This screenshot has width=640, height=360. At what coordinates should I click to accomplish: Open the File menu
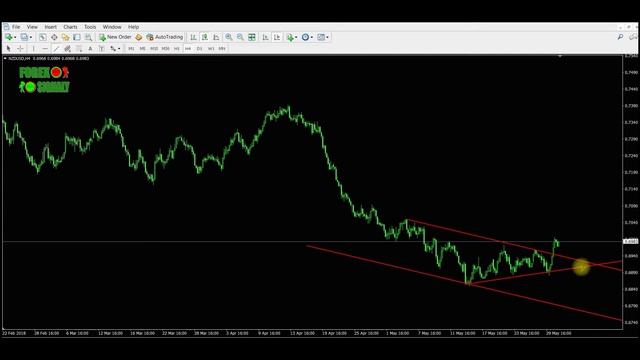16,27
